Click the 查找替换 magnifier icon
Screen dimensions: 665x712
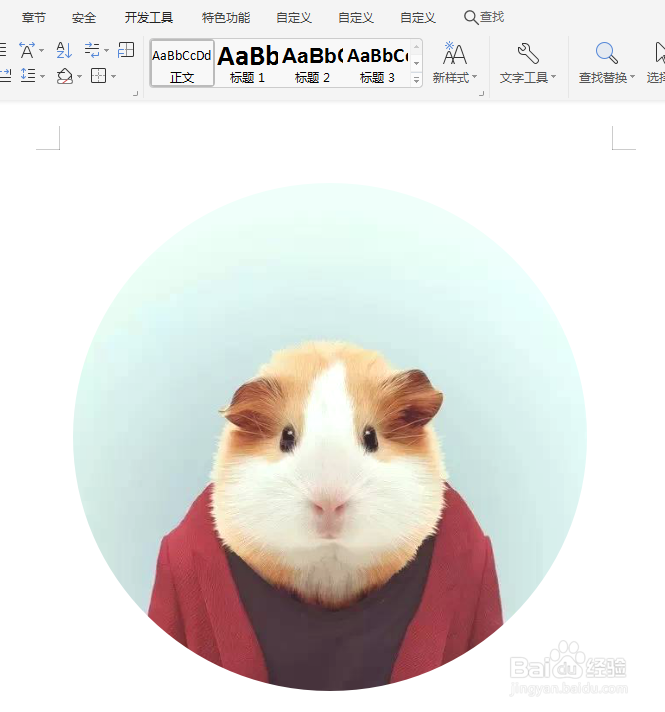point(607,53)
